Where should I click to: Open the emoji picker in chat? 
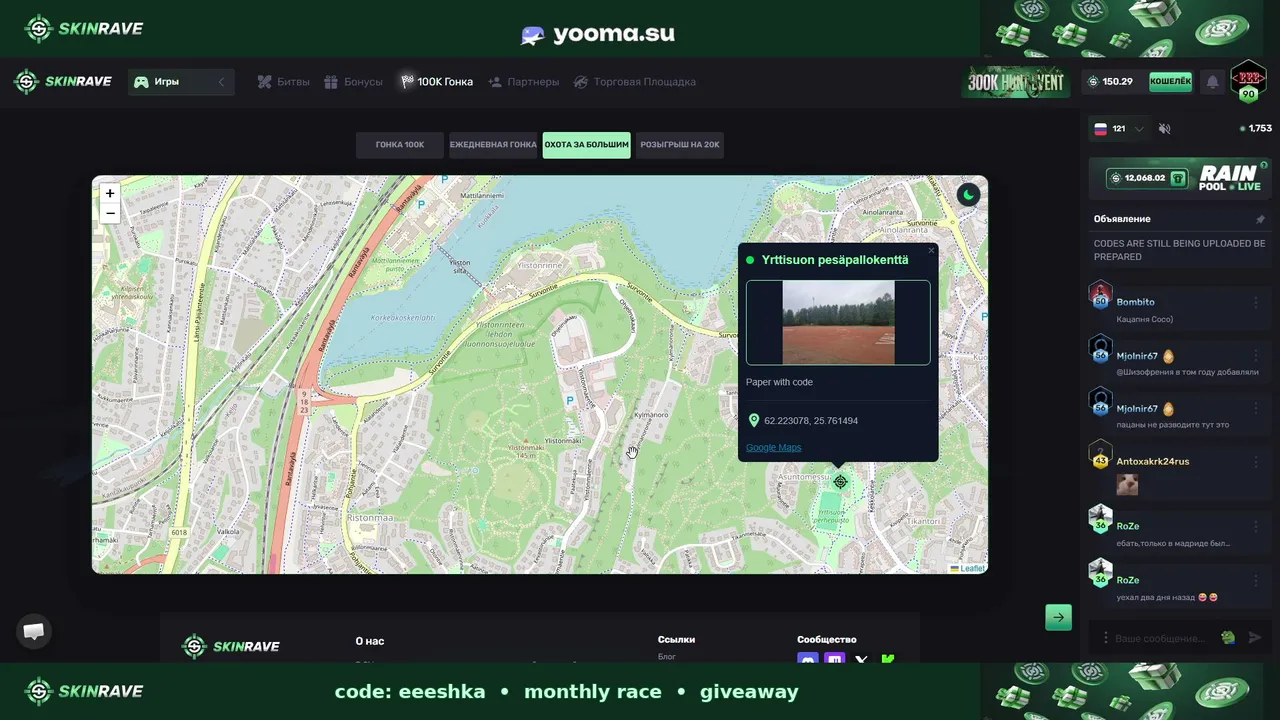1228,638
